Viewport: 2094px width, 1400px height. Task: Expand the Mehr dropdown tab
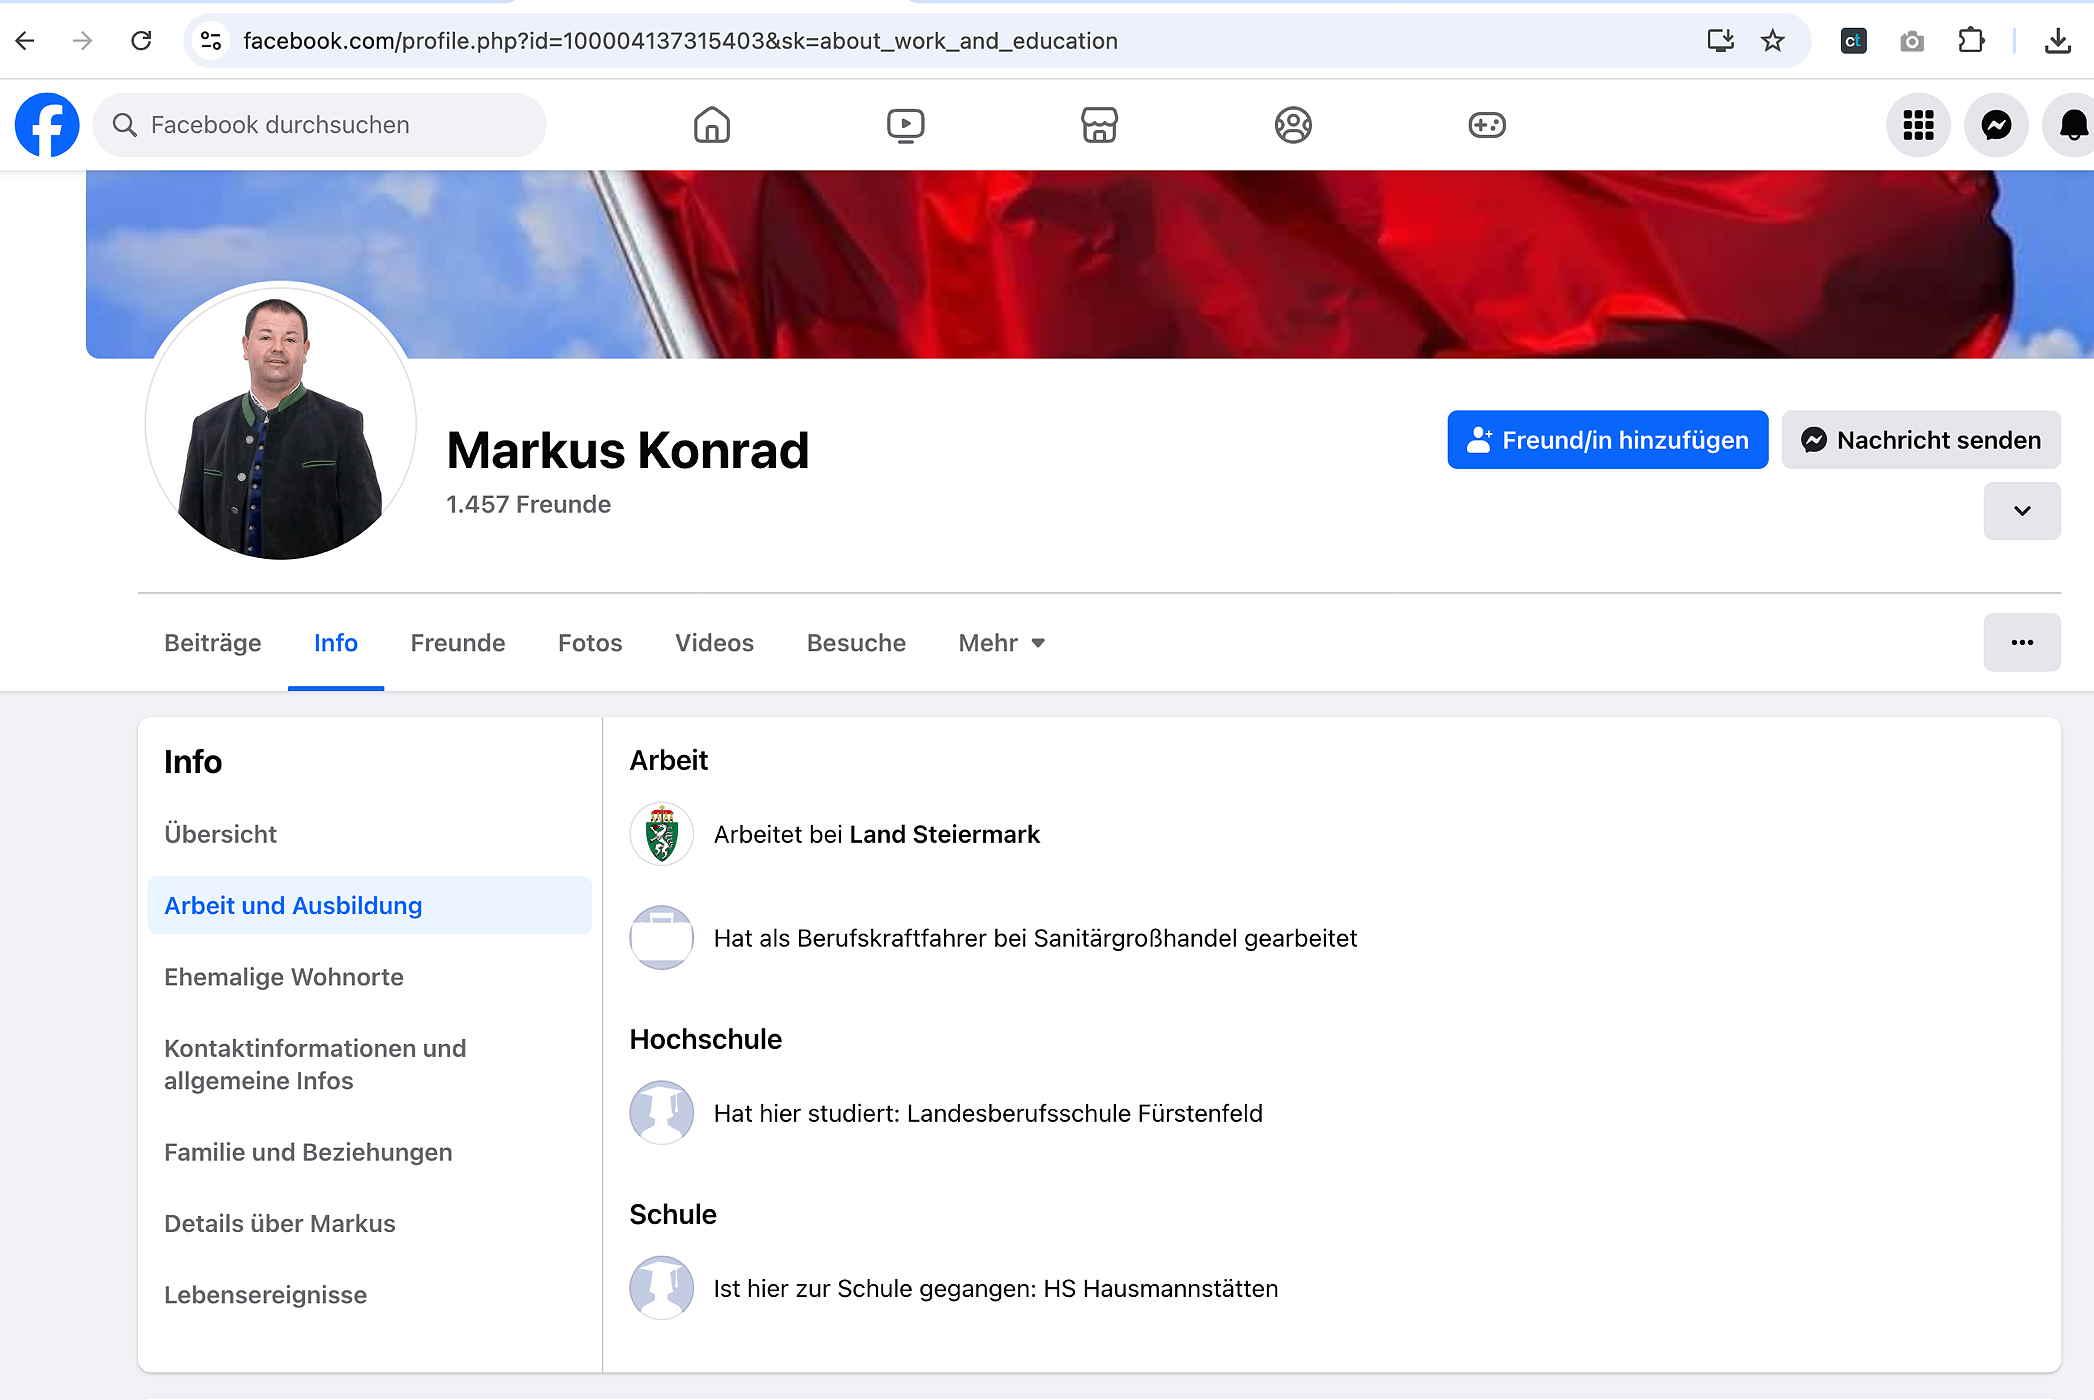[1001, 643]
